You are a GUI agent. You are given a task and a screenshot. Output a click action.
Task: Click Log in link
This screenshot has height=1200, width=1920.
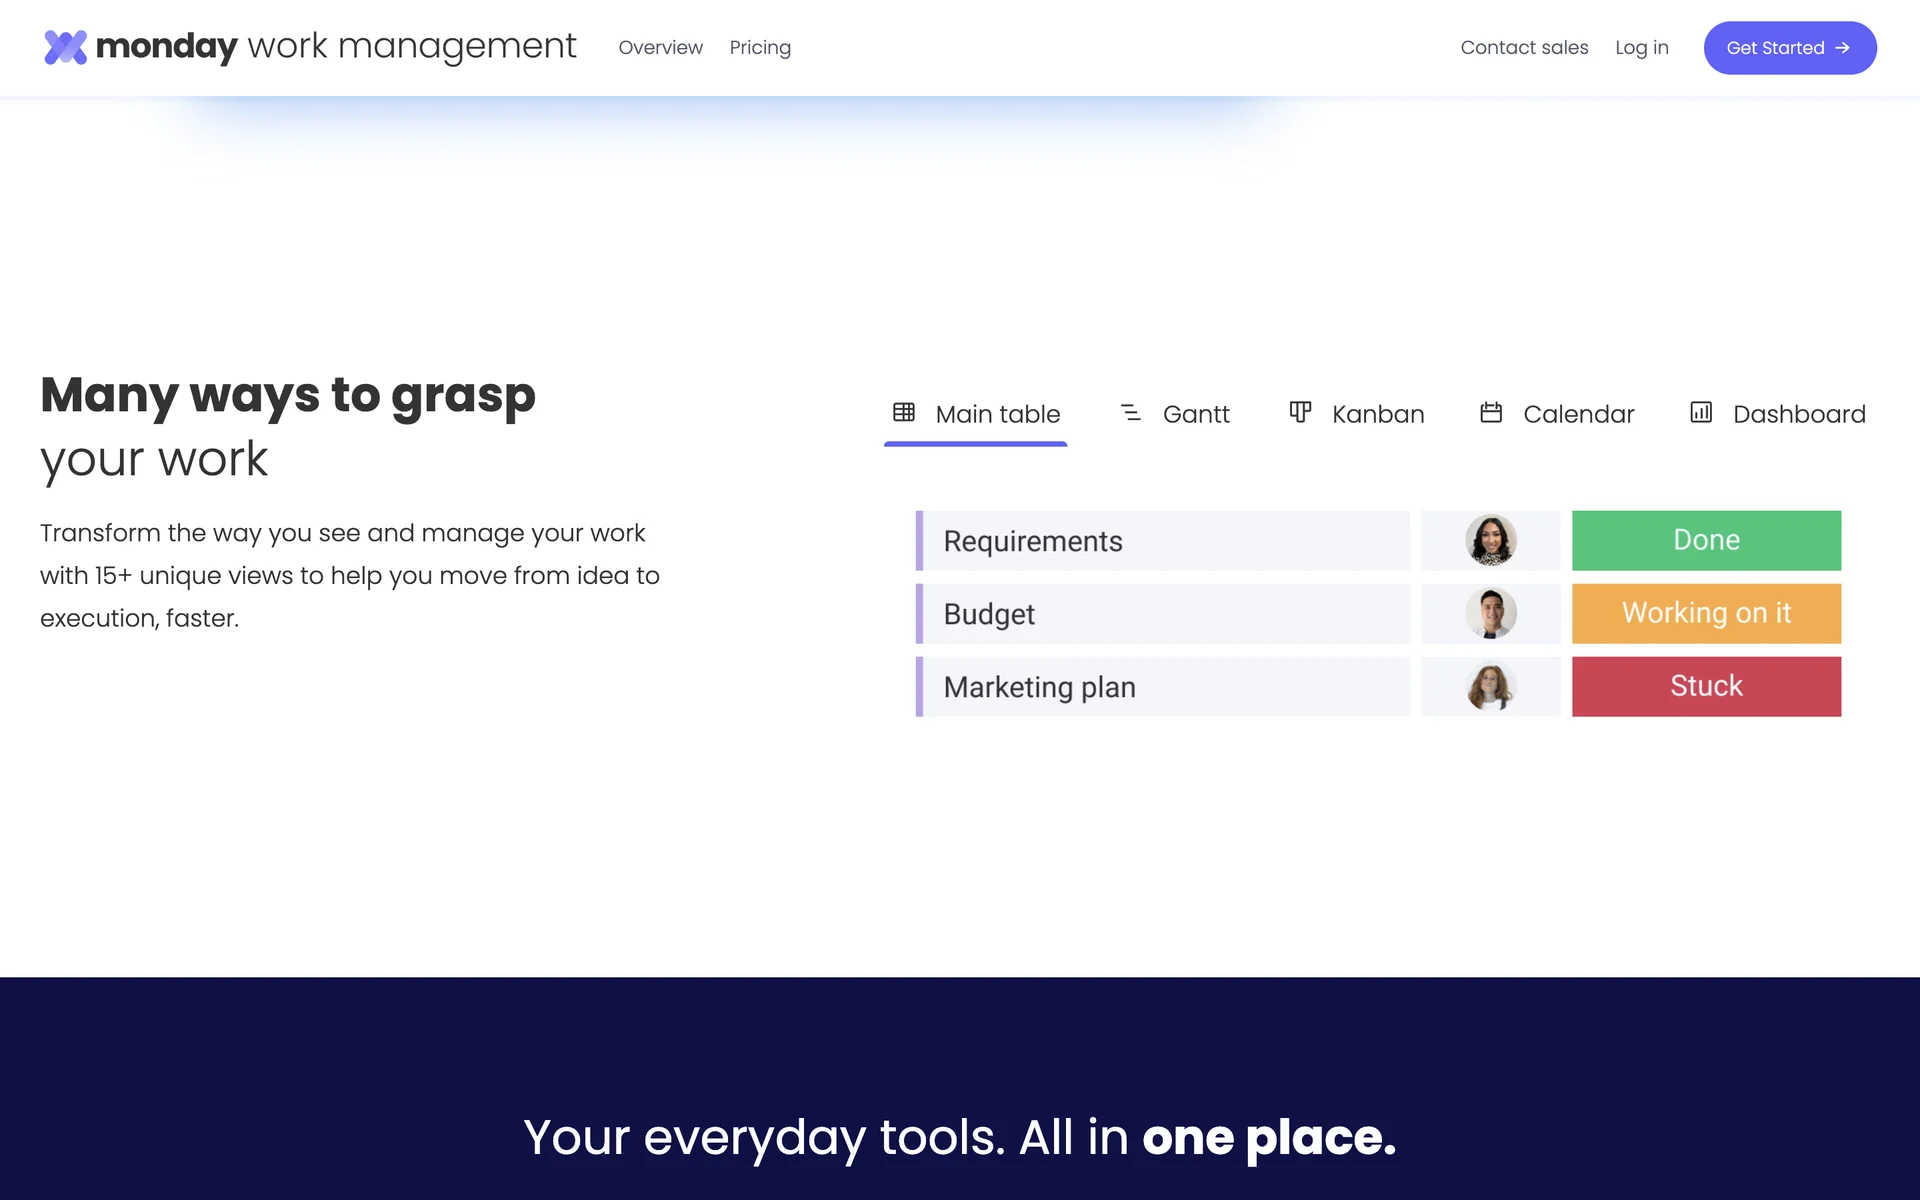1641,48
